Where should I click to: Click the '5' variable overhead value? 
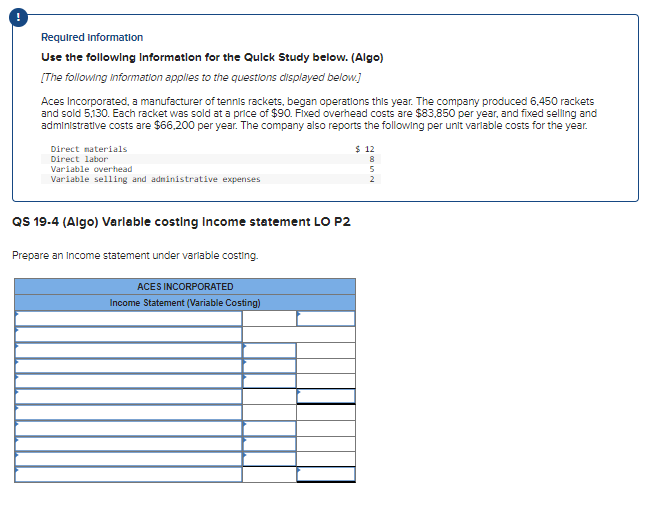click(x=372, y=169)
